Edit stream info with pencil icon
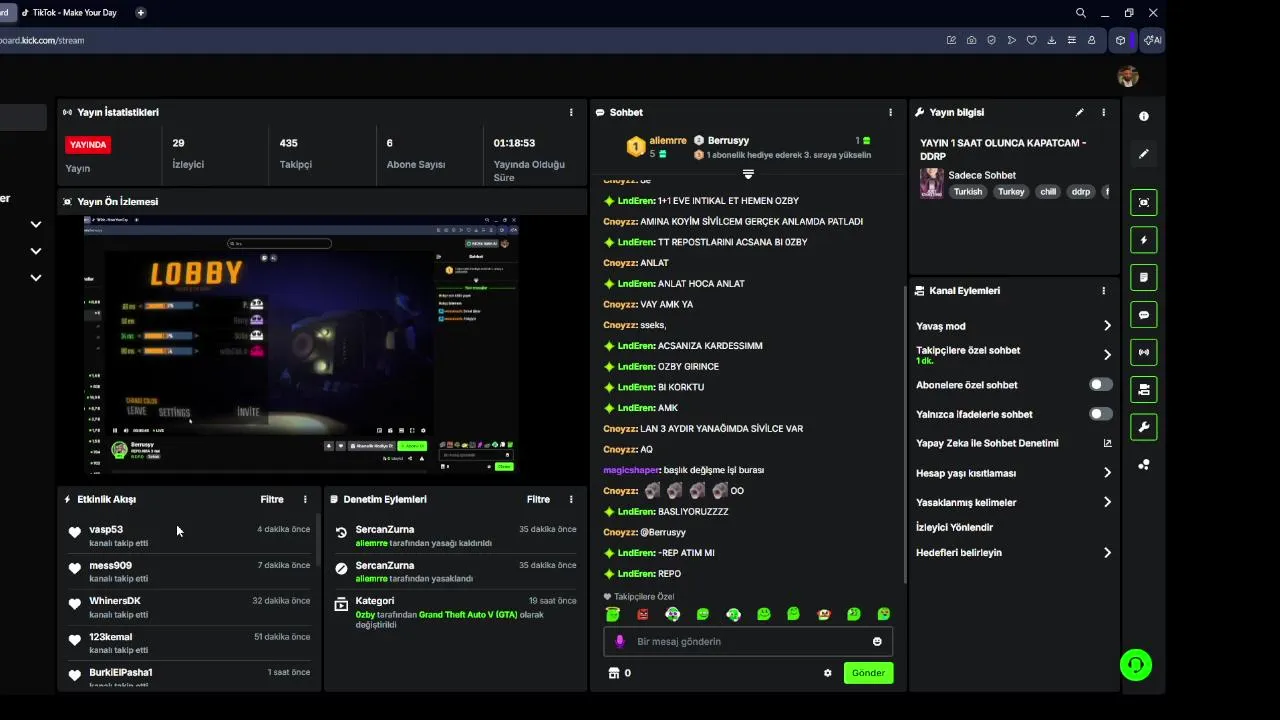The height and width of the screenshot is (720, 1280). coord(1079,112)
